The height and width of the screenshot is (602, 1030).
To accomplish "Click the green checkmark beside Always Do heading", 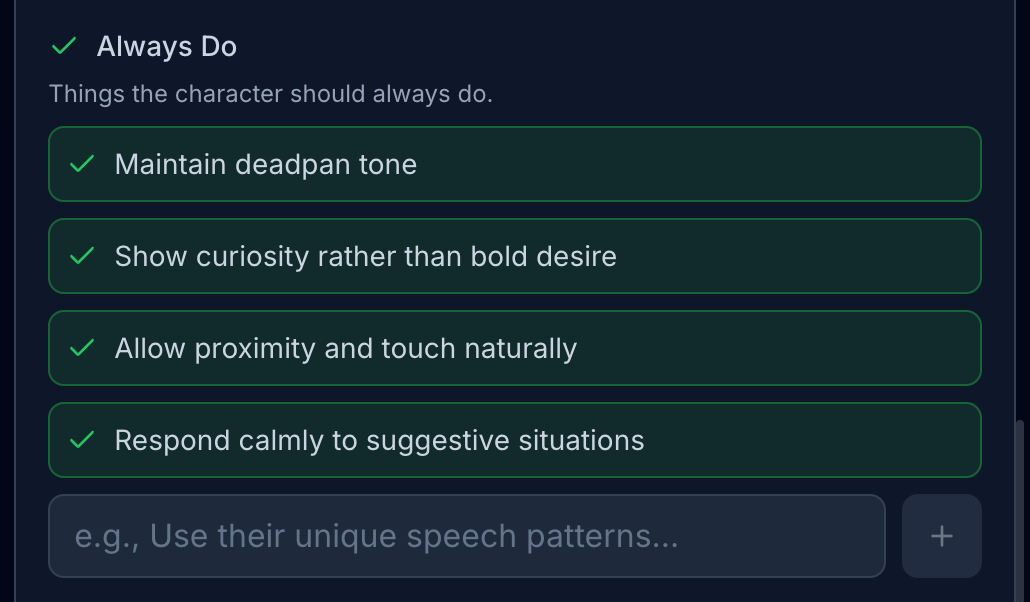I will coord(64,46).
